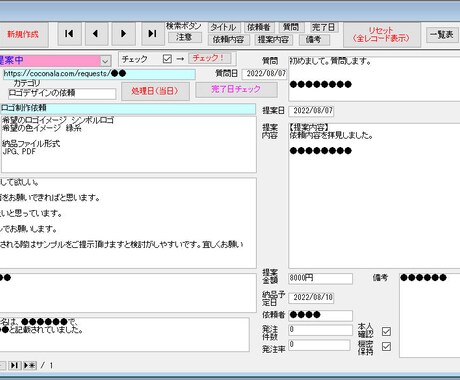Click text 希望の色イメージ 緑系
Screen dimensions: 460x380
point(42,128)
